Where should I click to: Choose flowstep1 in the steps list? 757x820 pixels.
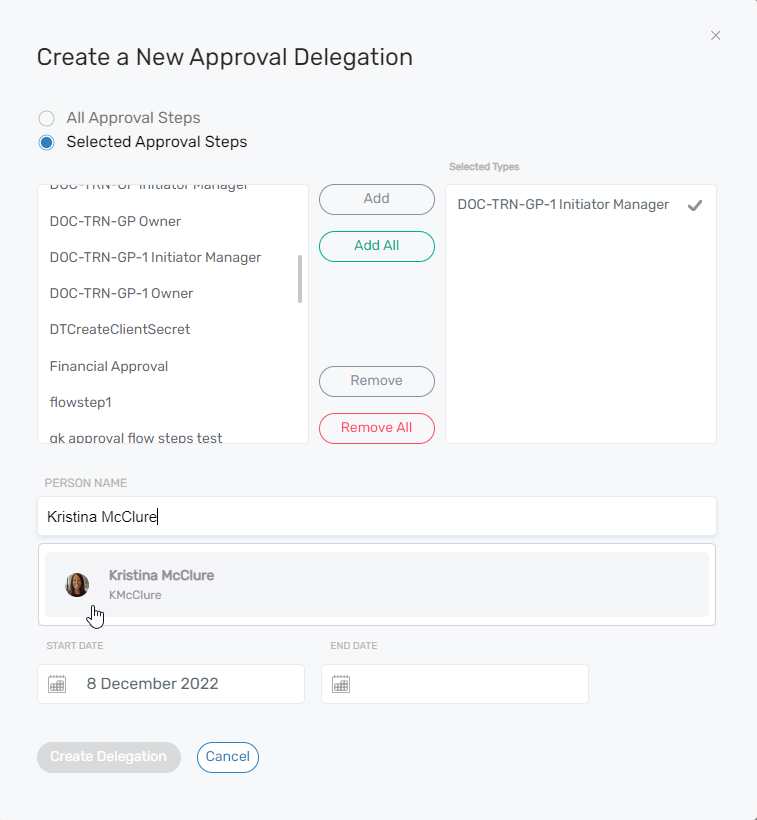coord(82,402)
